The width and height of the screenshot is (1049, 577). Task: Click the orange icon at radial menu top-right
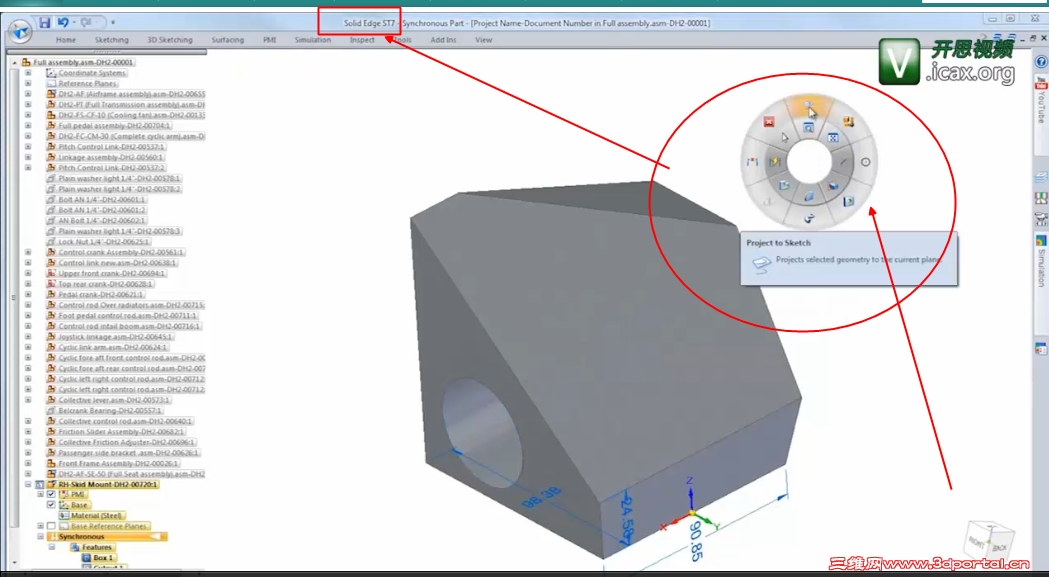[848, 121]
